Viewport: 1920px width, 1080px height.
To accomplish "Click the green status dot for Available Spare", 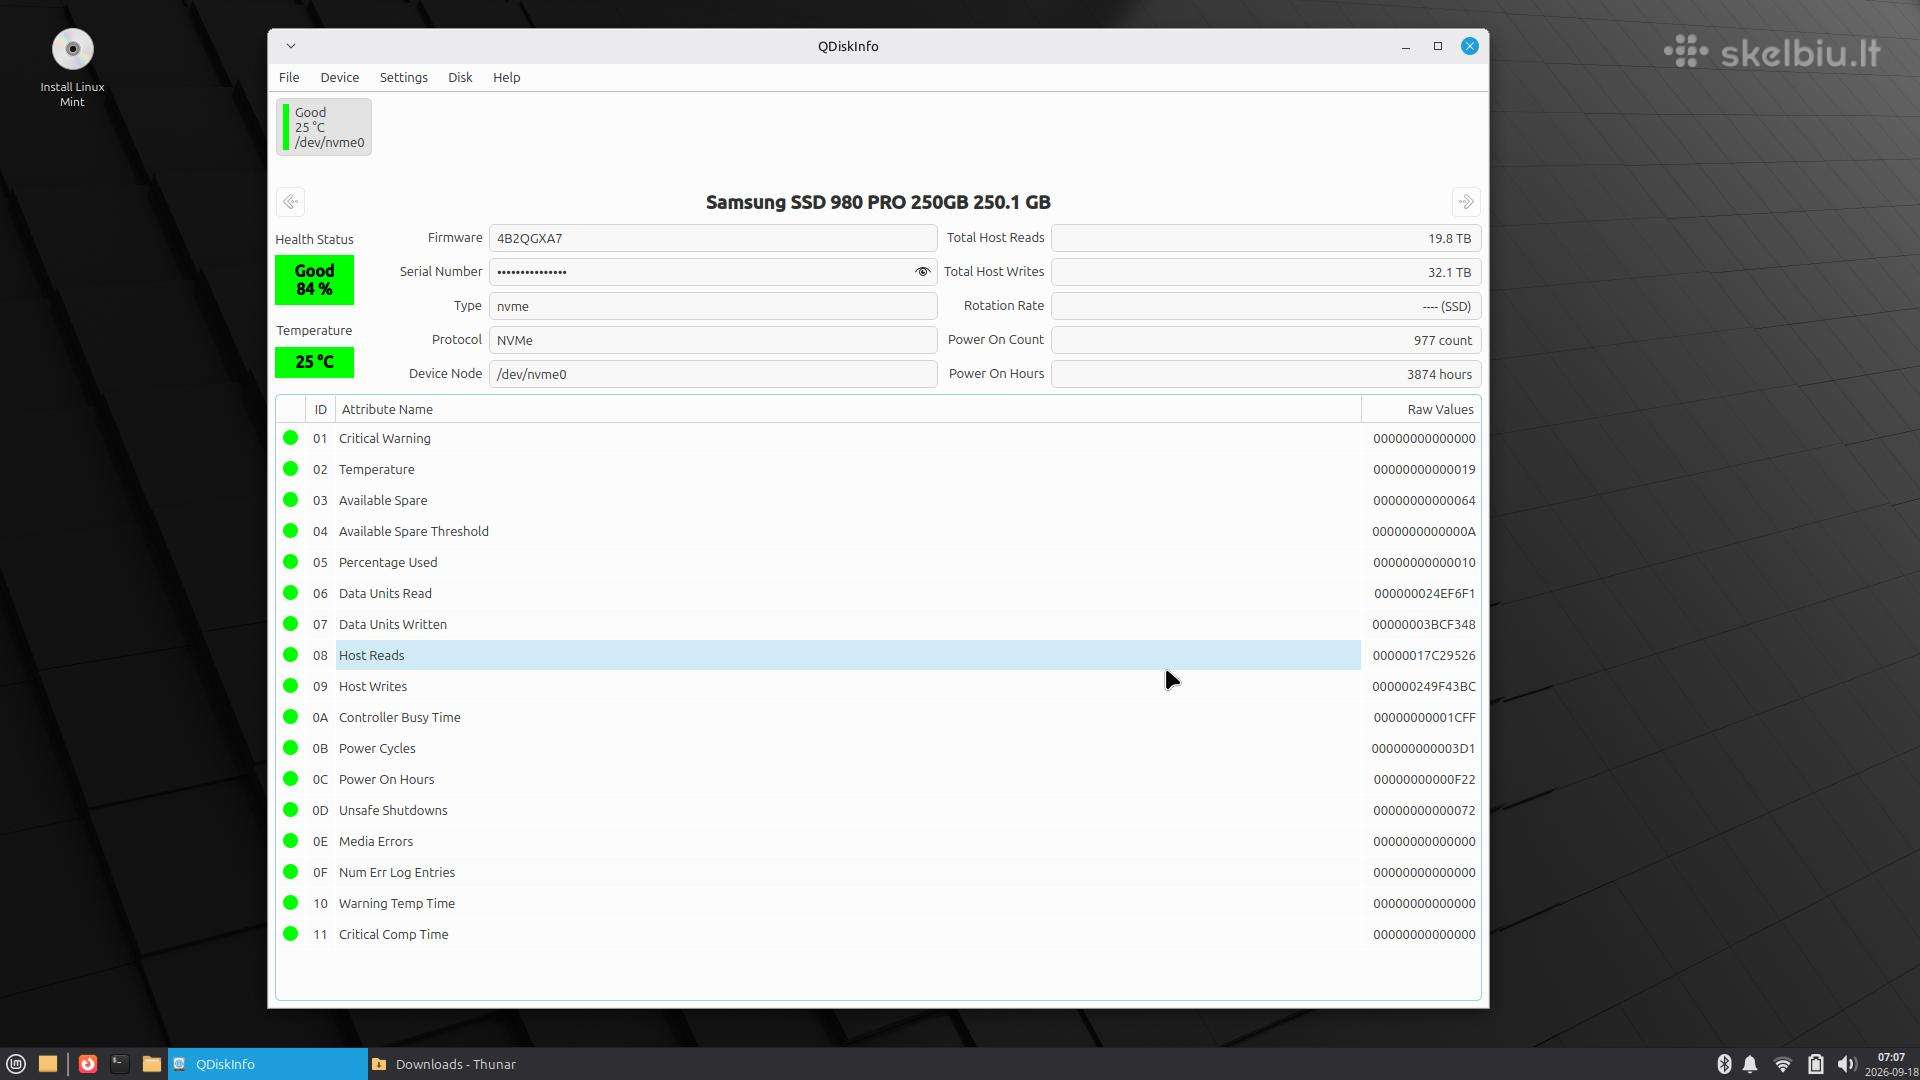I will tap(290, 500).
